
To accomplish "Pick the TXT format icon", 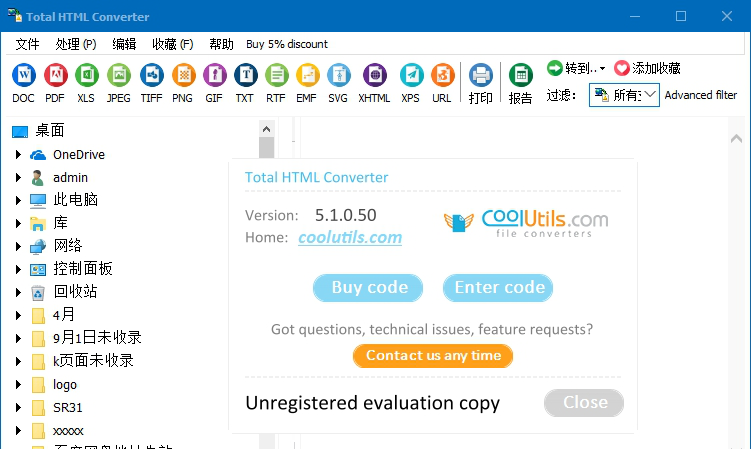I will pos(246,75).
